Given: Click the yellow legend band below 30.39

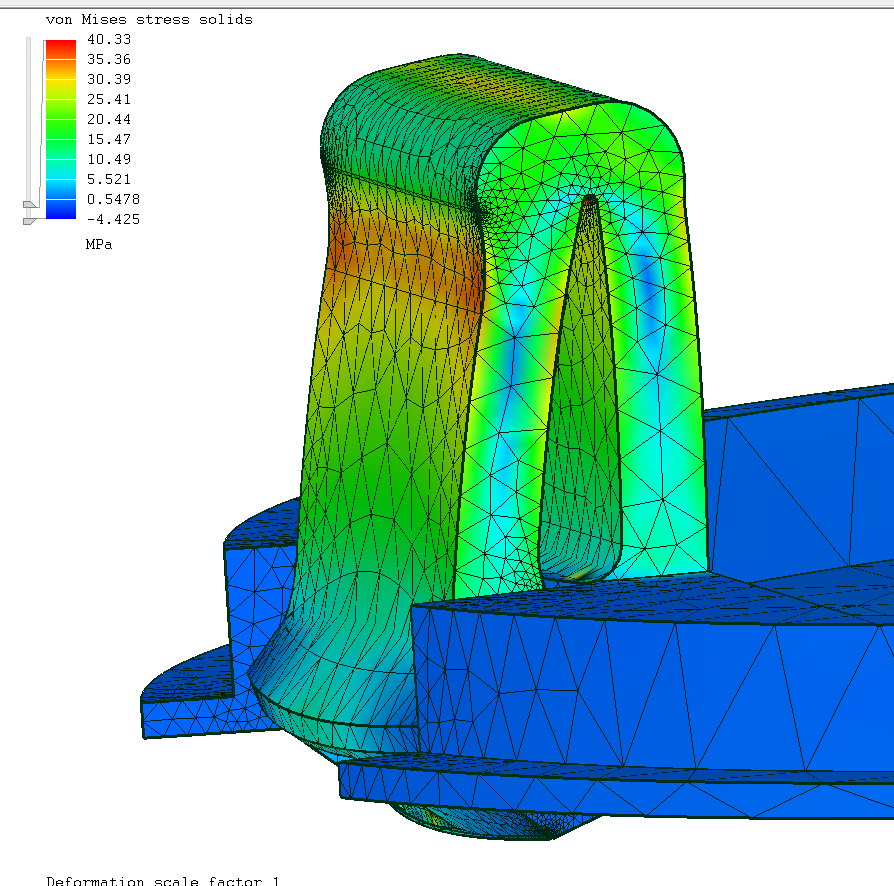Looking at the screenshot, I should pyautogui.click(x=60, y=89).
